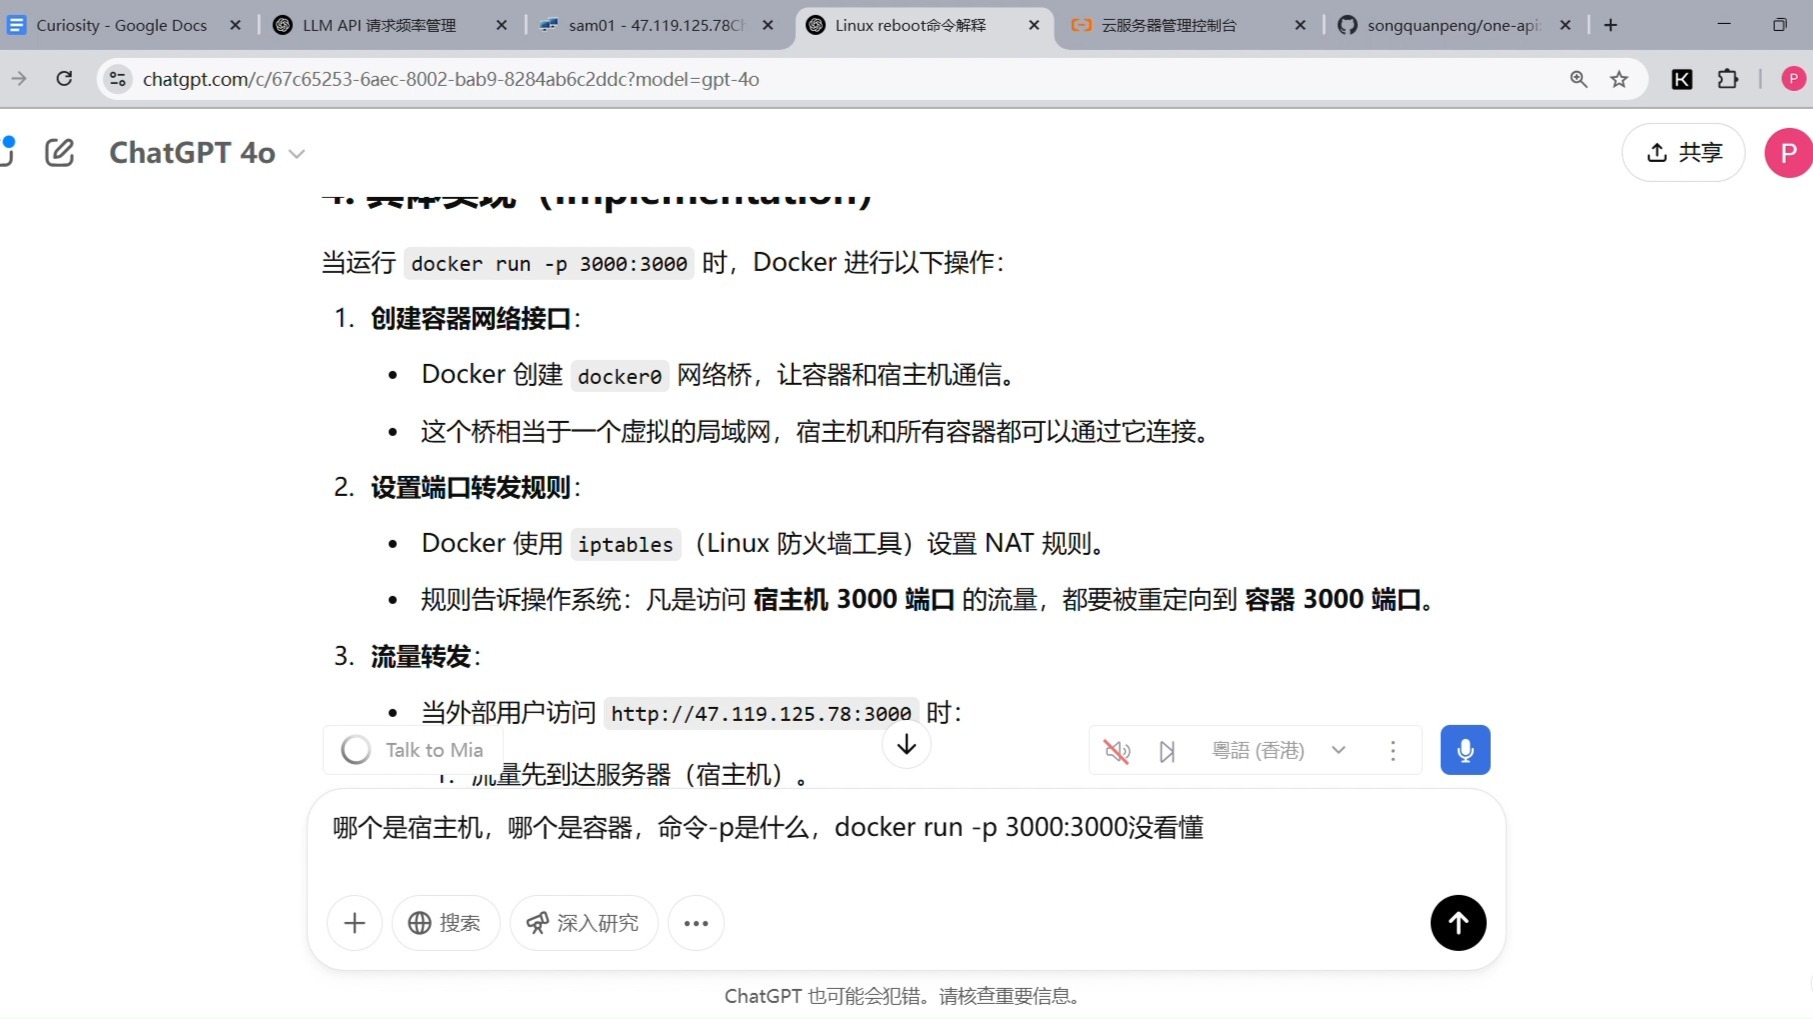The width and height of the screenshot is (1813, 1019).
Task: Enable 深入研究 deep research mode
Action: [583, 922]
